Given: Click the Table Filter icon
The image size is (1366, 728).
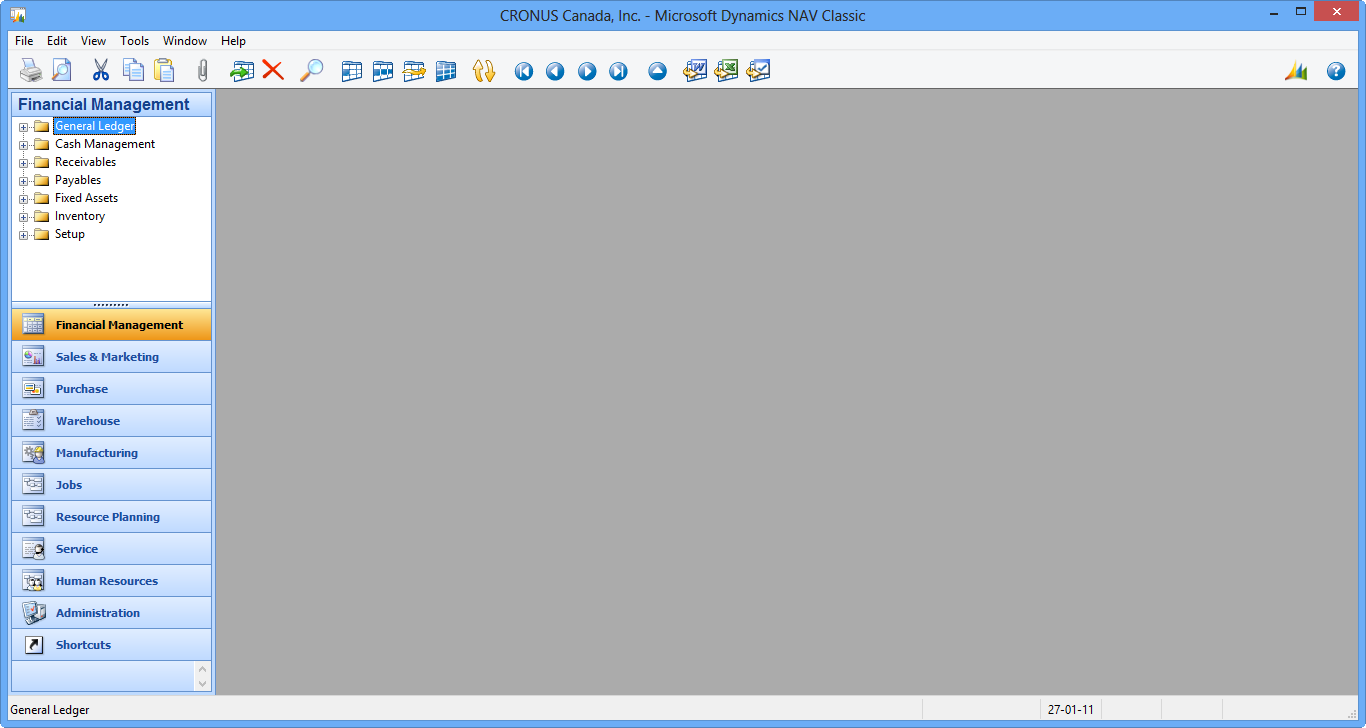Looking at the screenshot, I should pyautogui.click(x=383, y=71).
